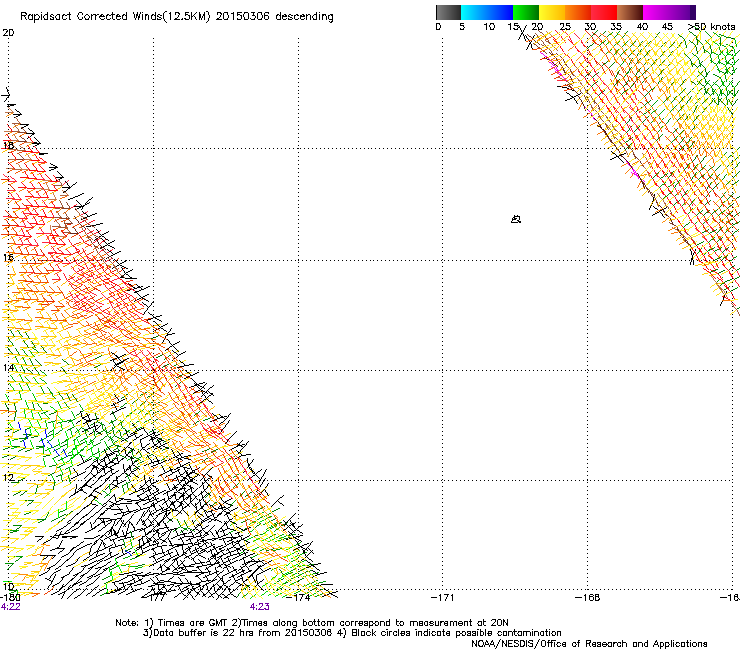Click the latitude label 20
This screenshot has height=650, width=740.
pos(8,33)
